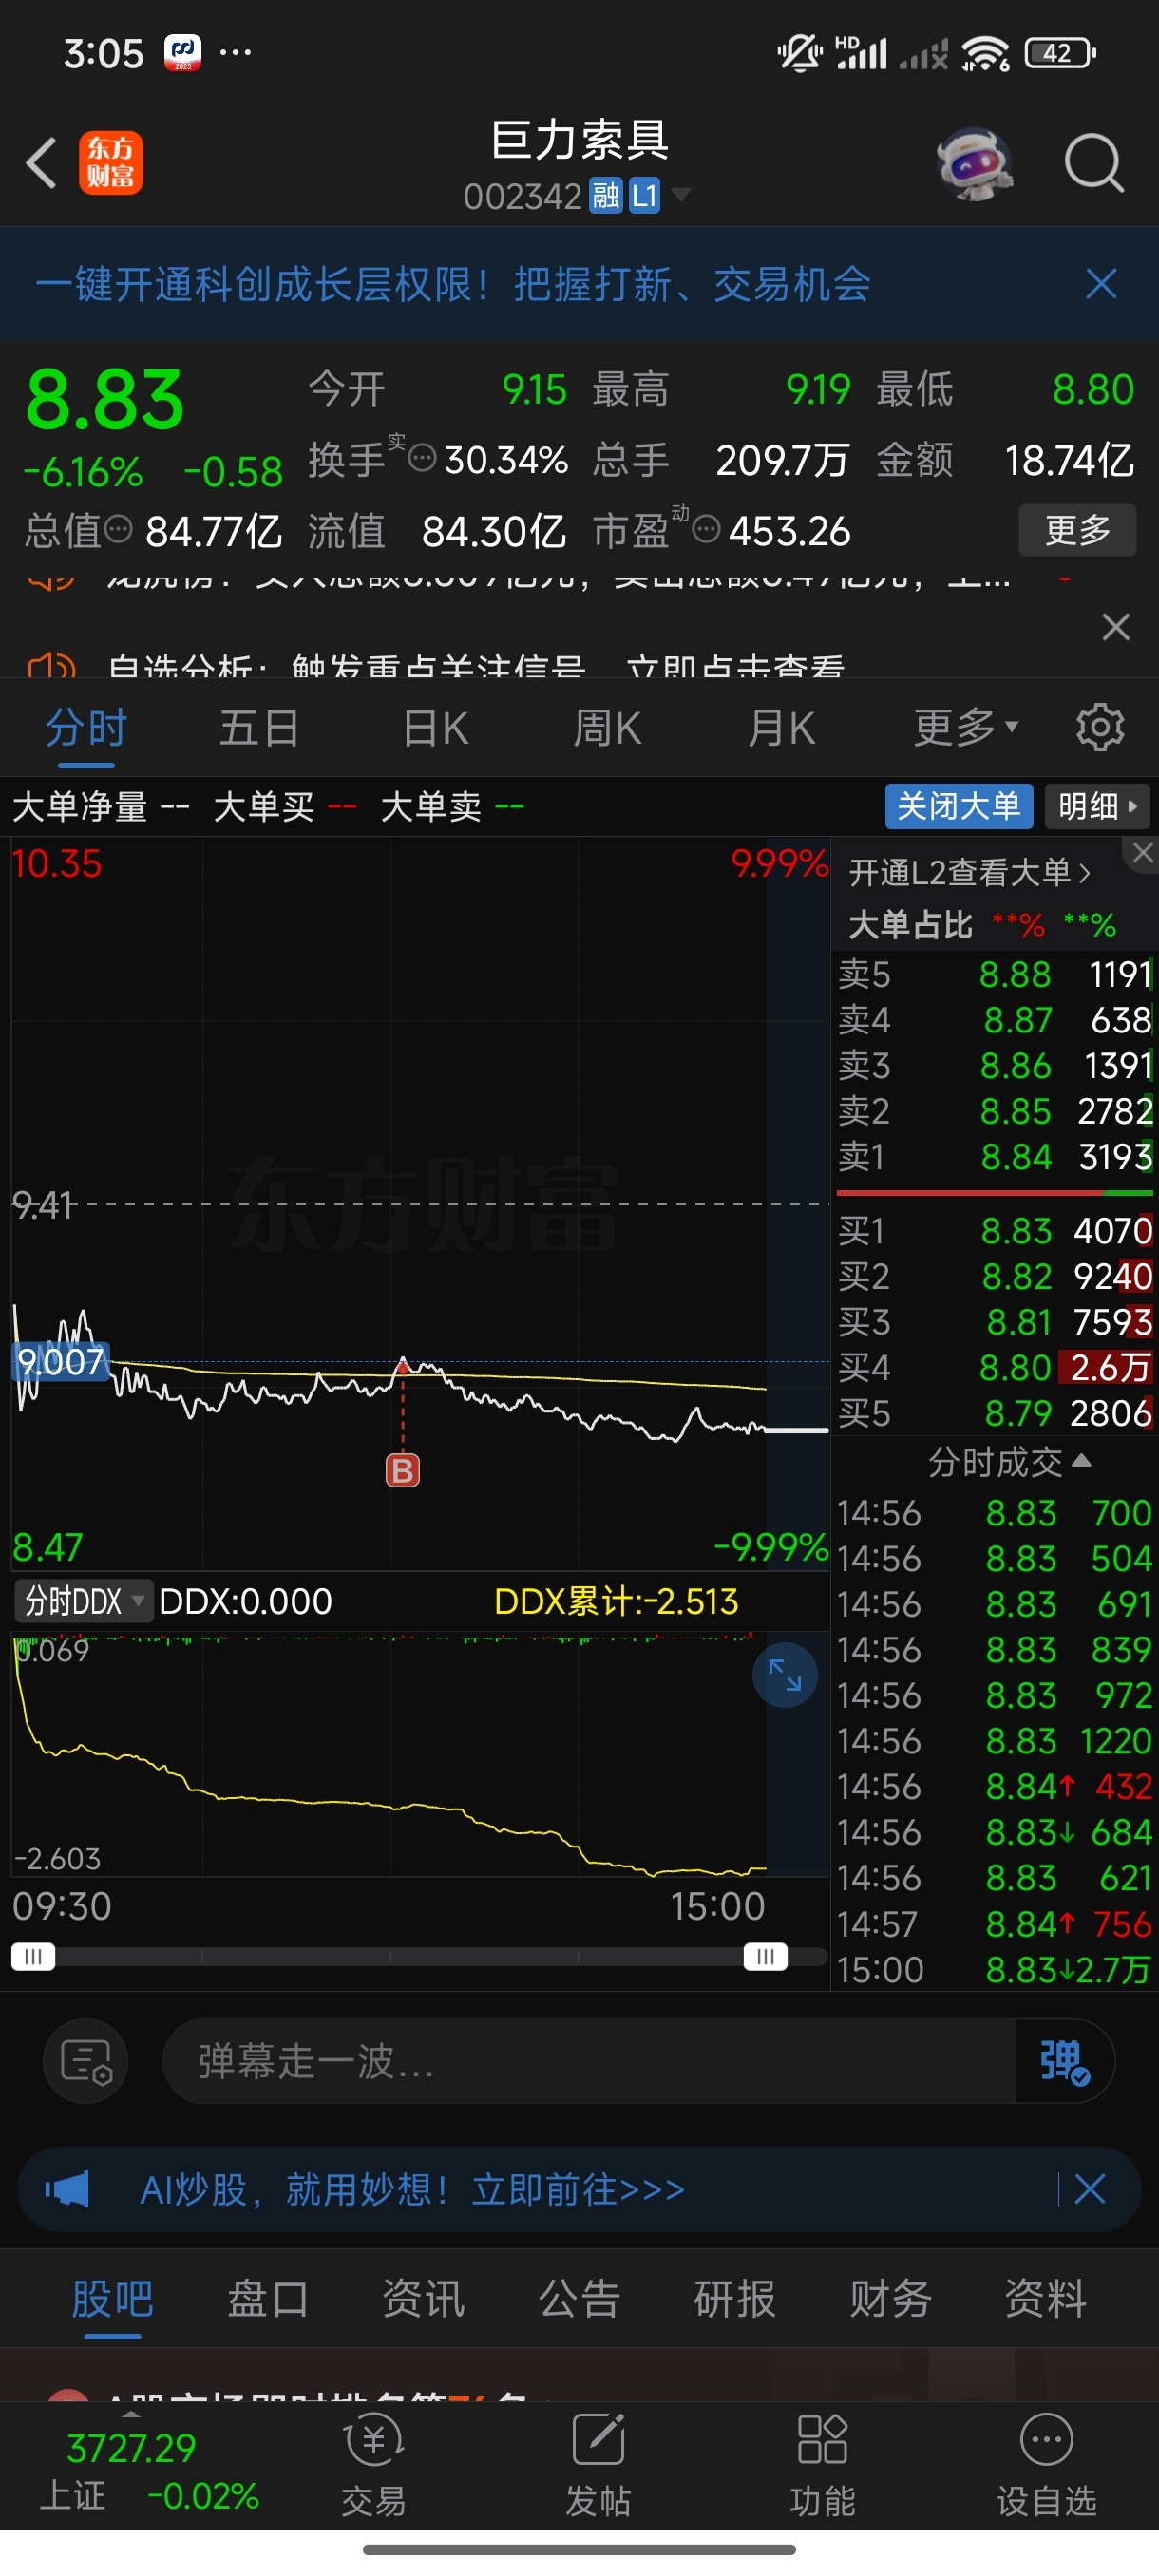Tap the 功能 functions icon
The image size is (1159, 2576).
(x=822, y=2465)
